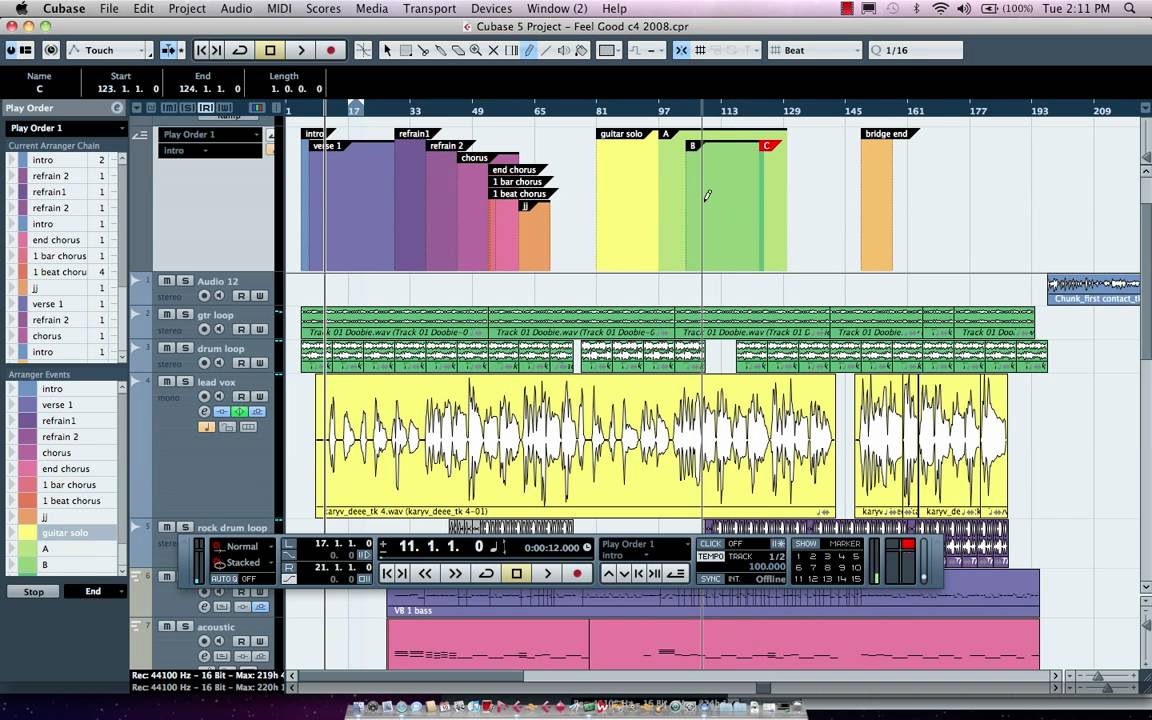Open the Play Order 1 dropdown in left panel

pyautogui.click(x=66, y=128)
